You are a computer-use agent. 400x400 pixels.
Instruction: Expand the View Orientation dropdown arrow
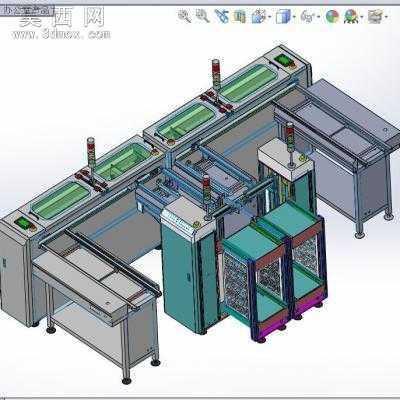269,16
